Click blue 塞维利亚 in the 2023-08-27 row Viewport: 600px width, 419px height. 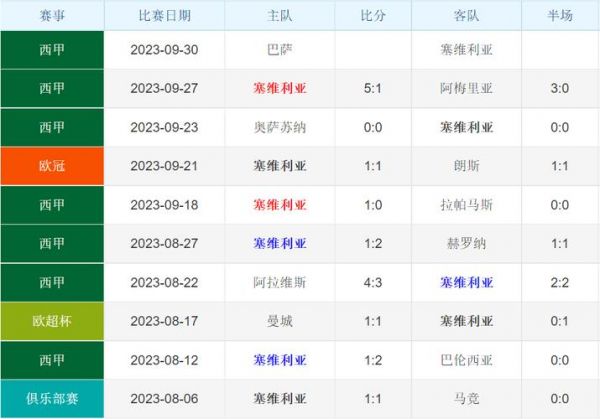tap(280, 243)
